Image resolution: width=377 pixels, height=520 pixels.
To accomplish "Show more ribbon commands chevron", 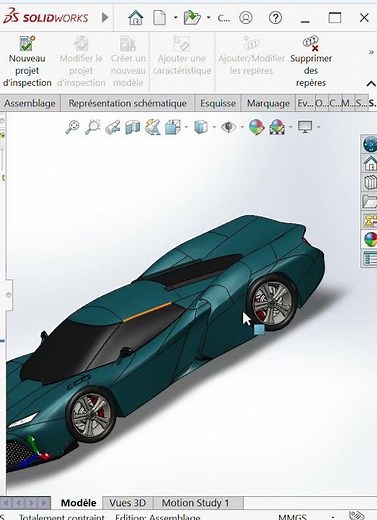I will click(x=371, y=52).
